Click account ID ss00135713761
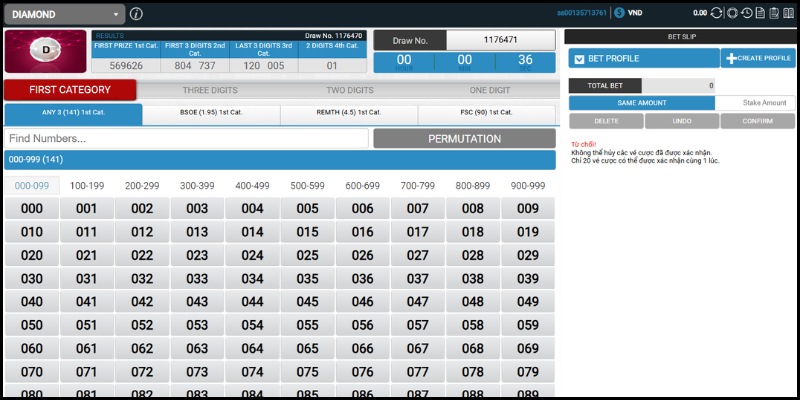This screenshot has width=800, height=400. [582, 13]
